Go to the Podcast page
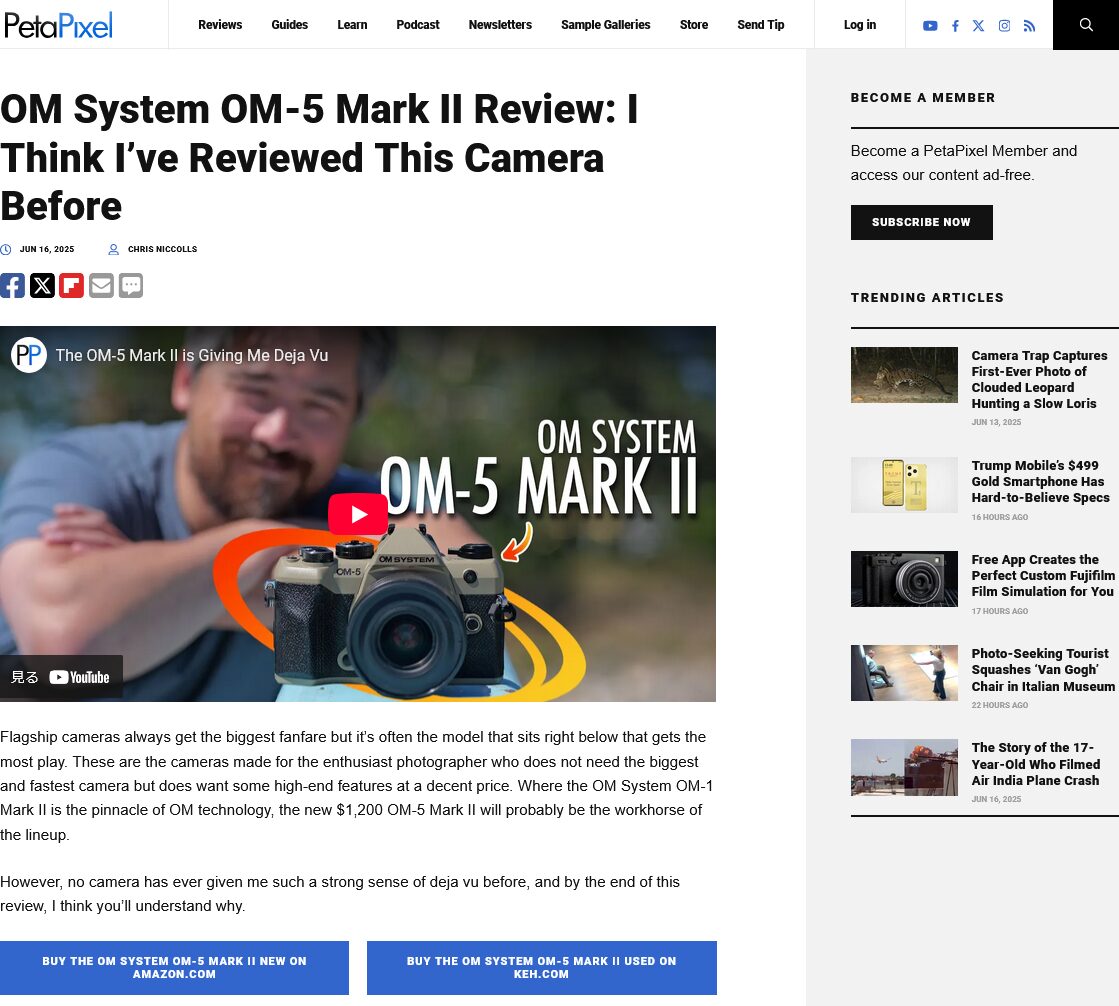The width and height of the screenshot is (1119, 1006). click(x=418, y=25)
